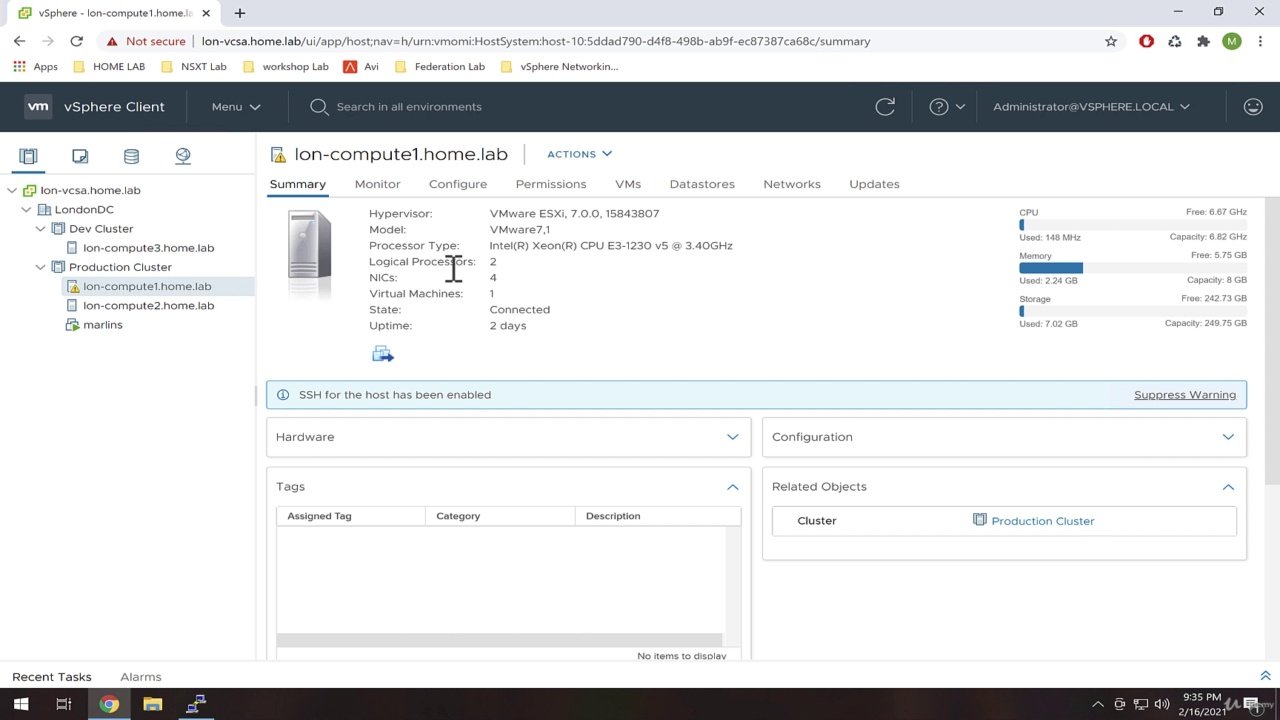
Task: Open Task View on the taskbar
Action: tap(64, 704)
